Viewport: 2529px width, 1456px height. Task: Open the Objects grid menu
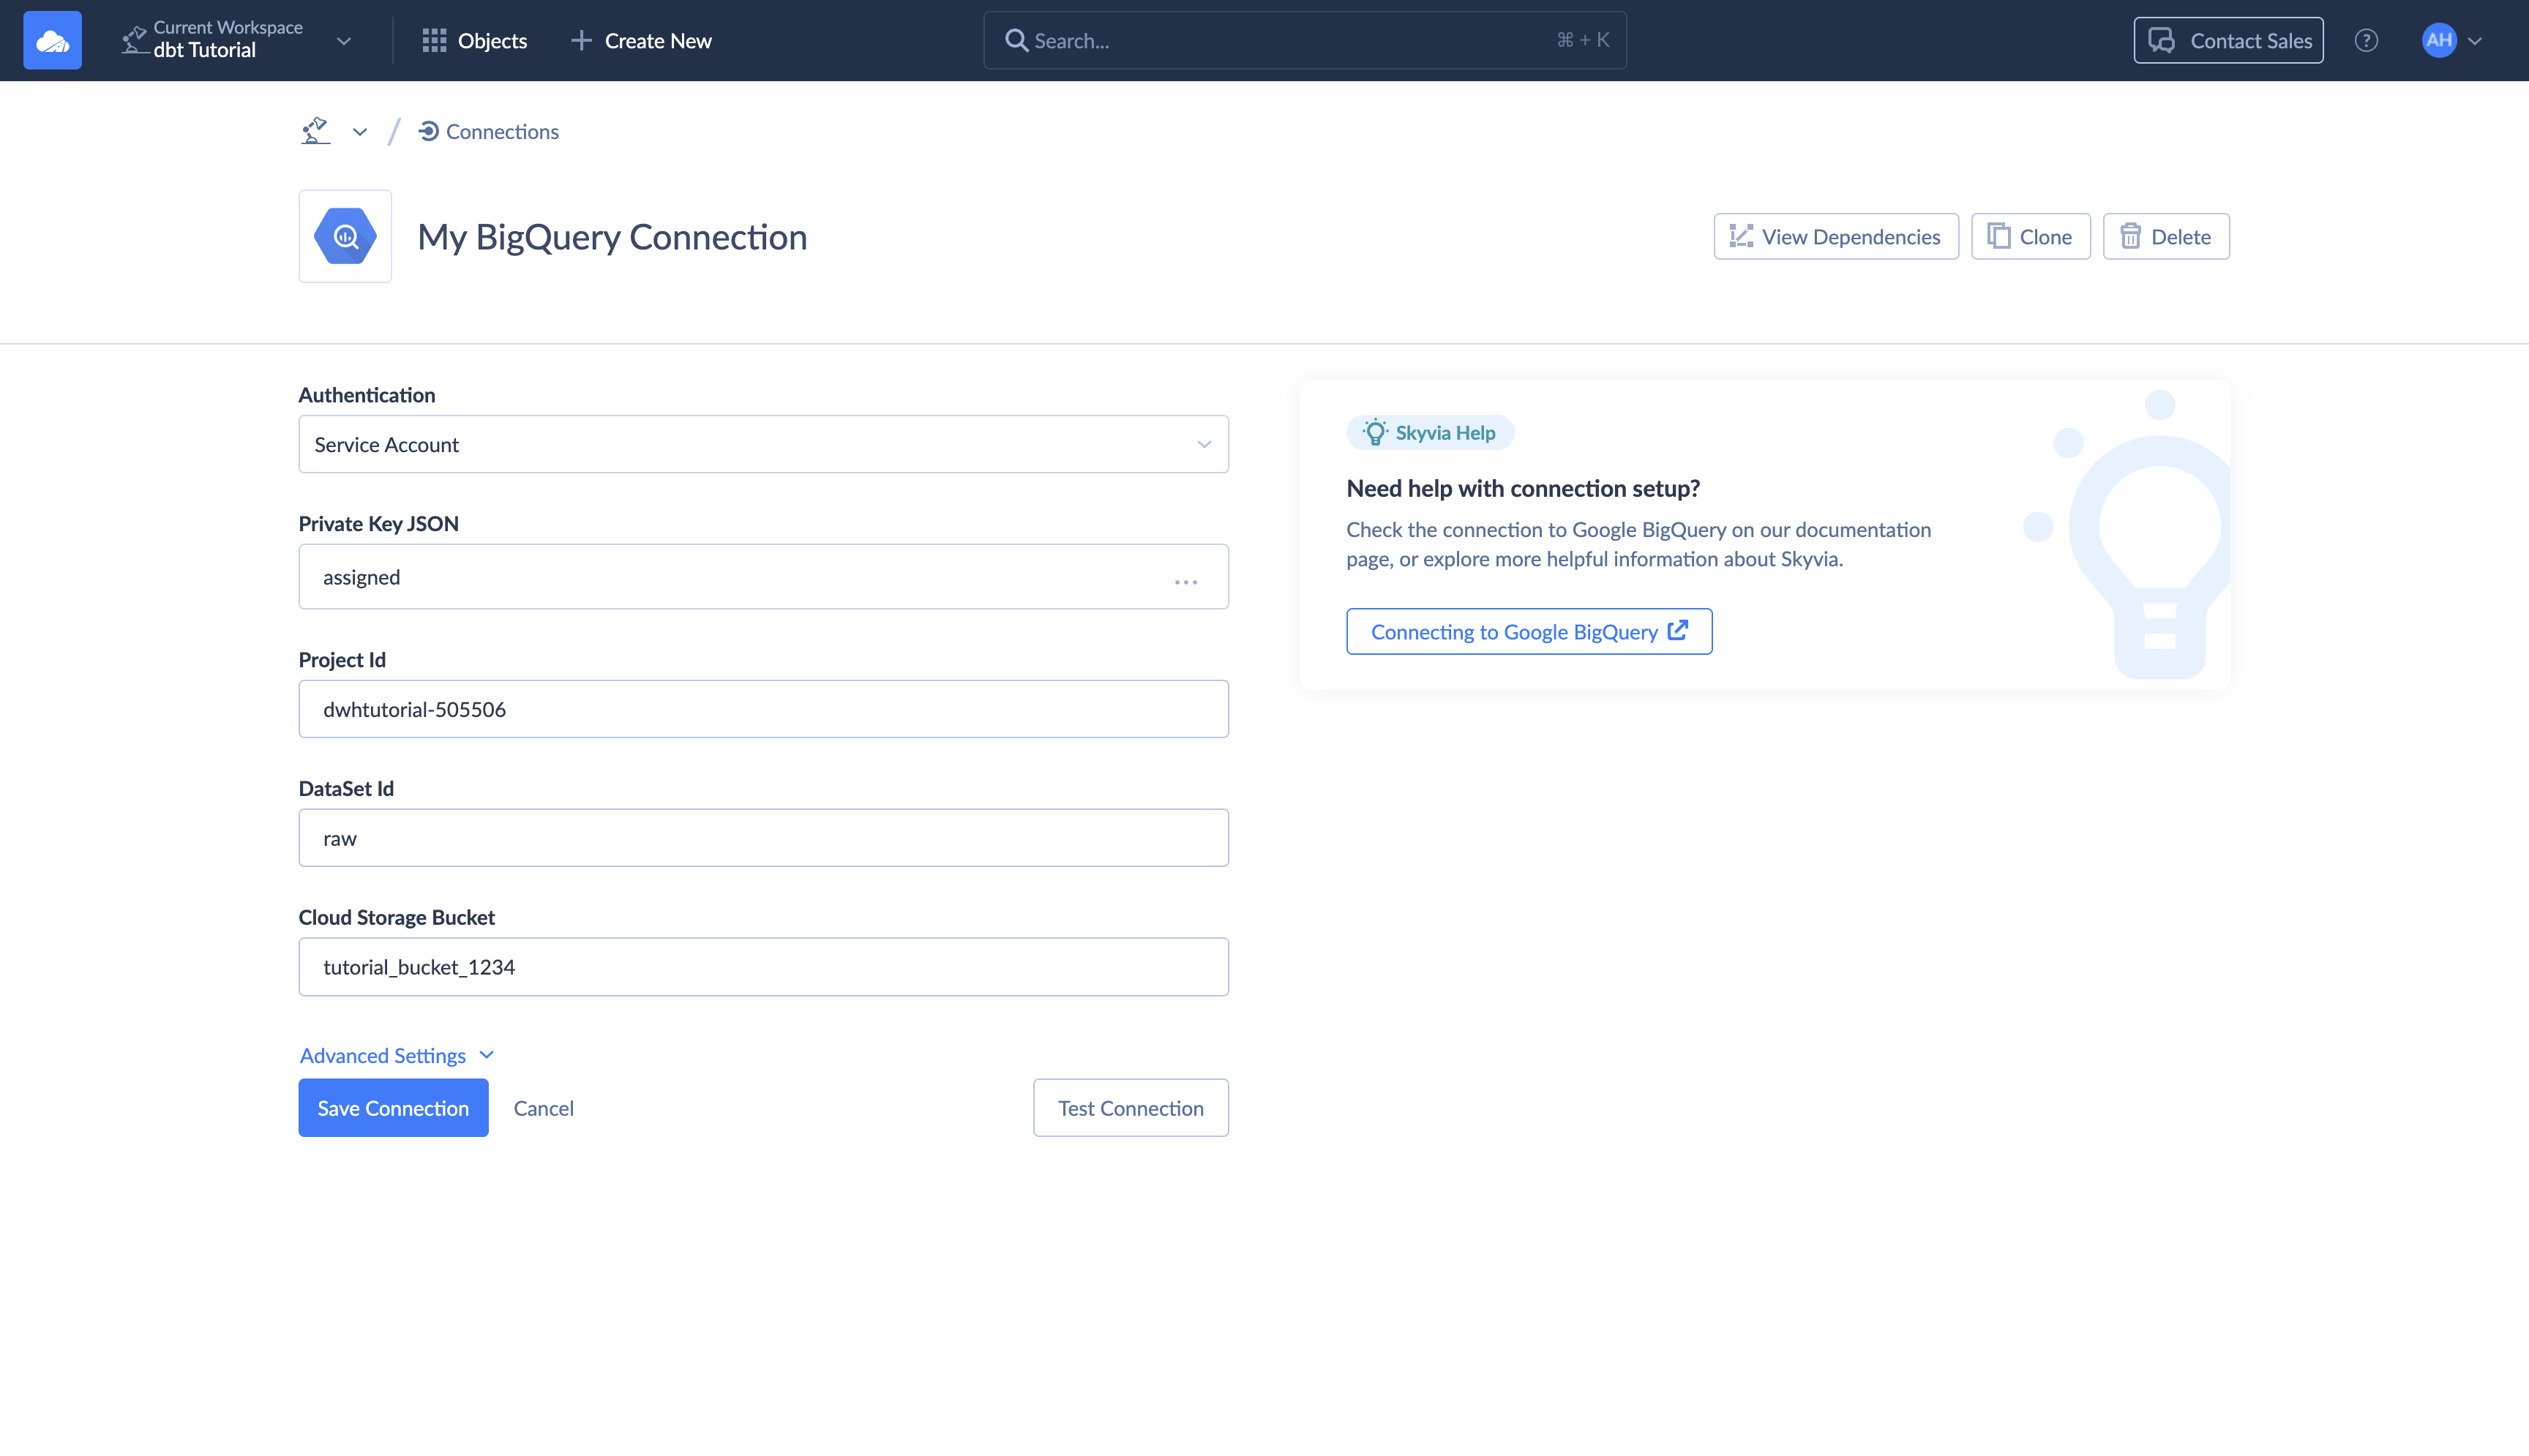tap(474, 40)
